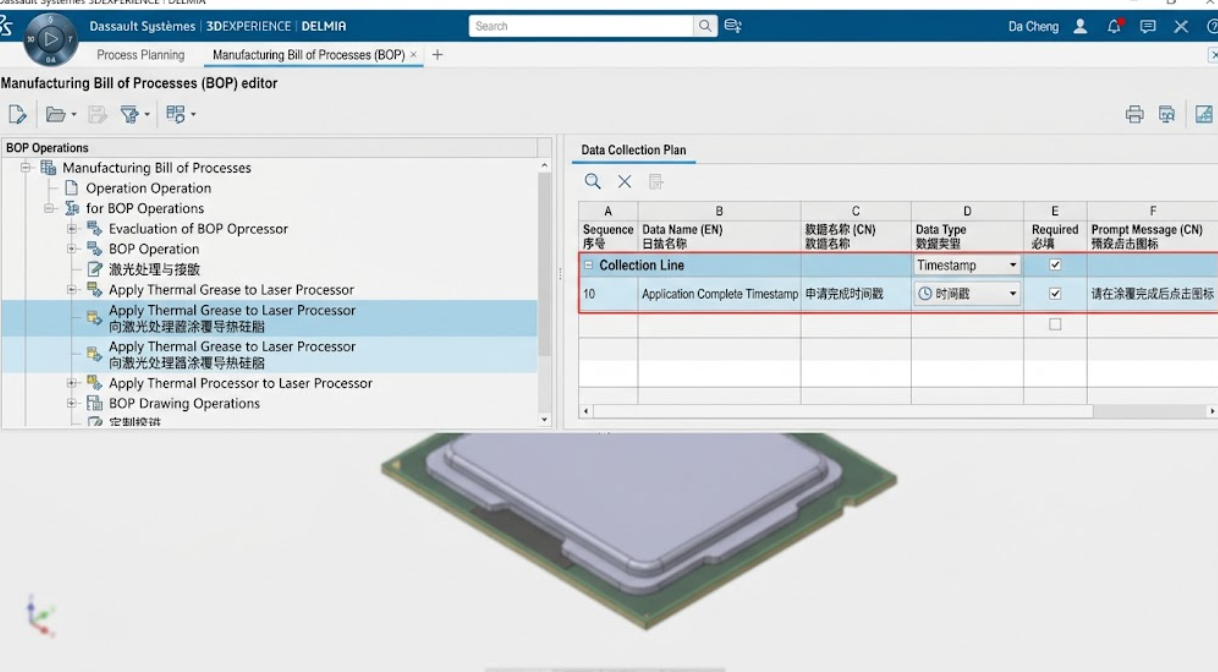Image resolution: width=1218 pixels, height=672 pixels.
Task: Click the document icon of Operation Operation
Action: tap(71, 188)
